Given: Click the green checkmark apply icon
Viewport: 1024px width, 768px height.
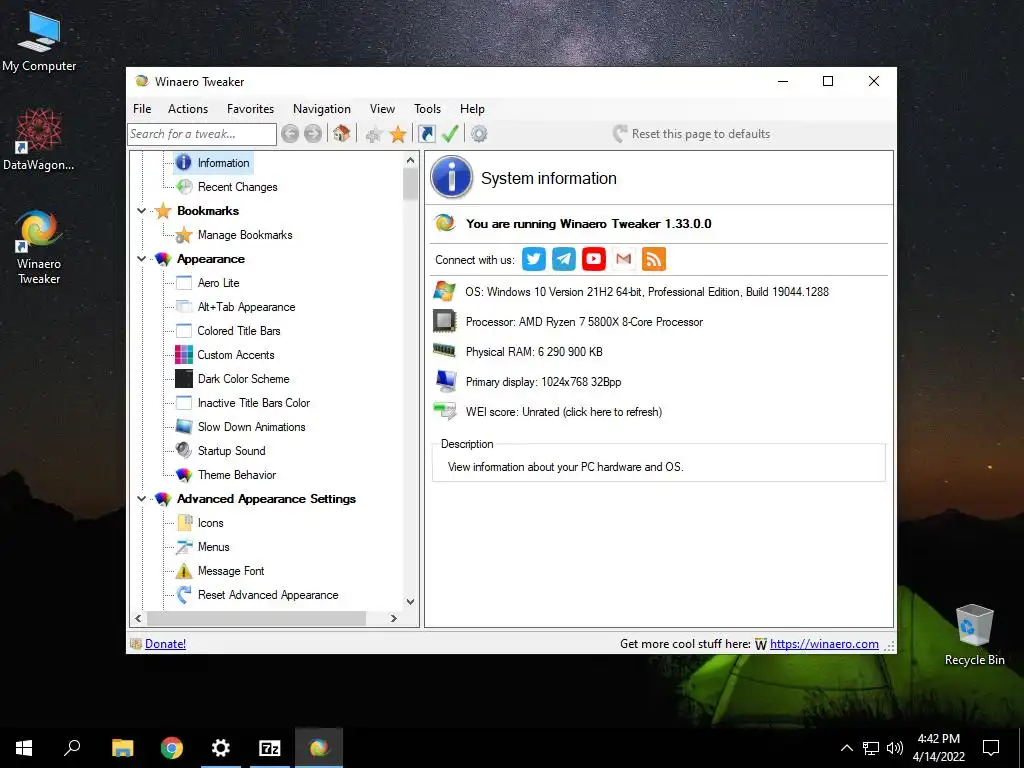Looking at the screenshot, I should coord(450,134).
